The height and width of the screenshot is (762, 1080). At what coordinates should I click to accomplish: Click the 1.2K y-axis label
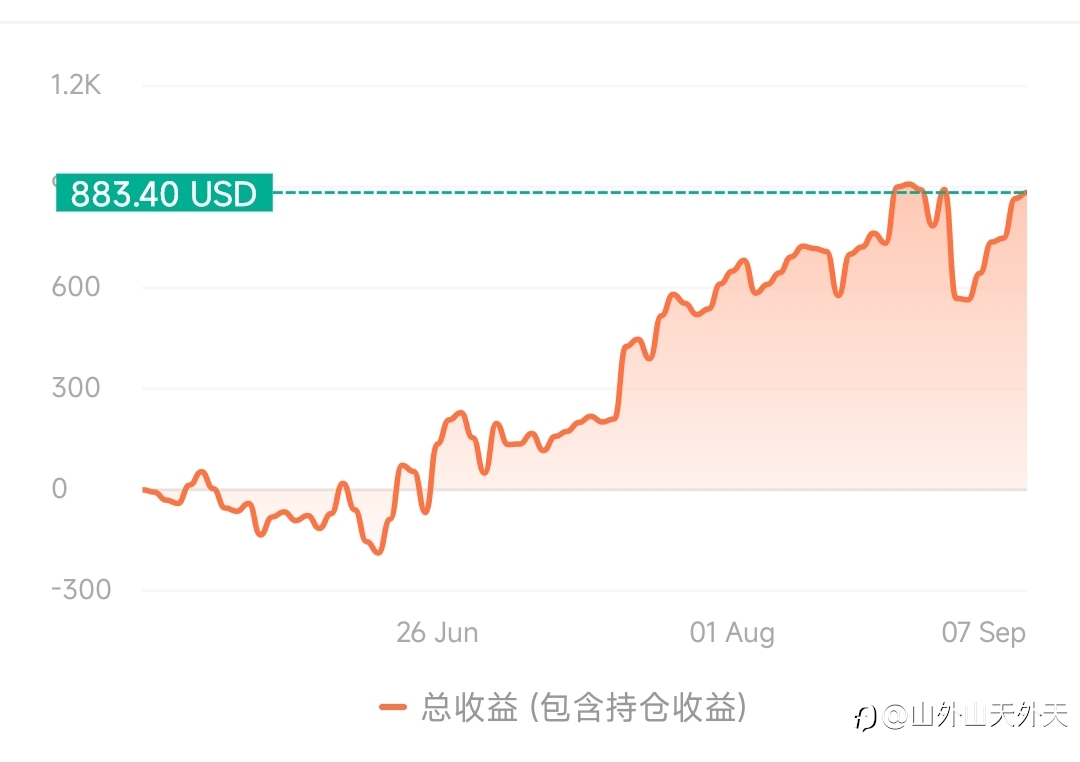76,85
